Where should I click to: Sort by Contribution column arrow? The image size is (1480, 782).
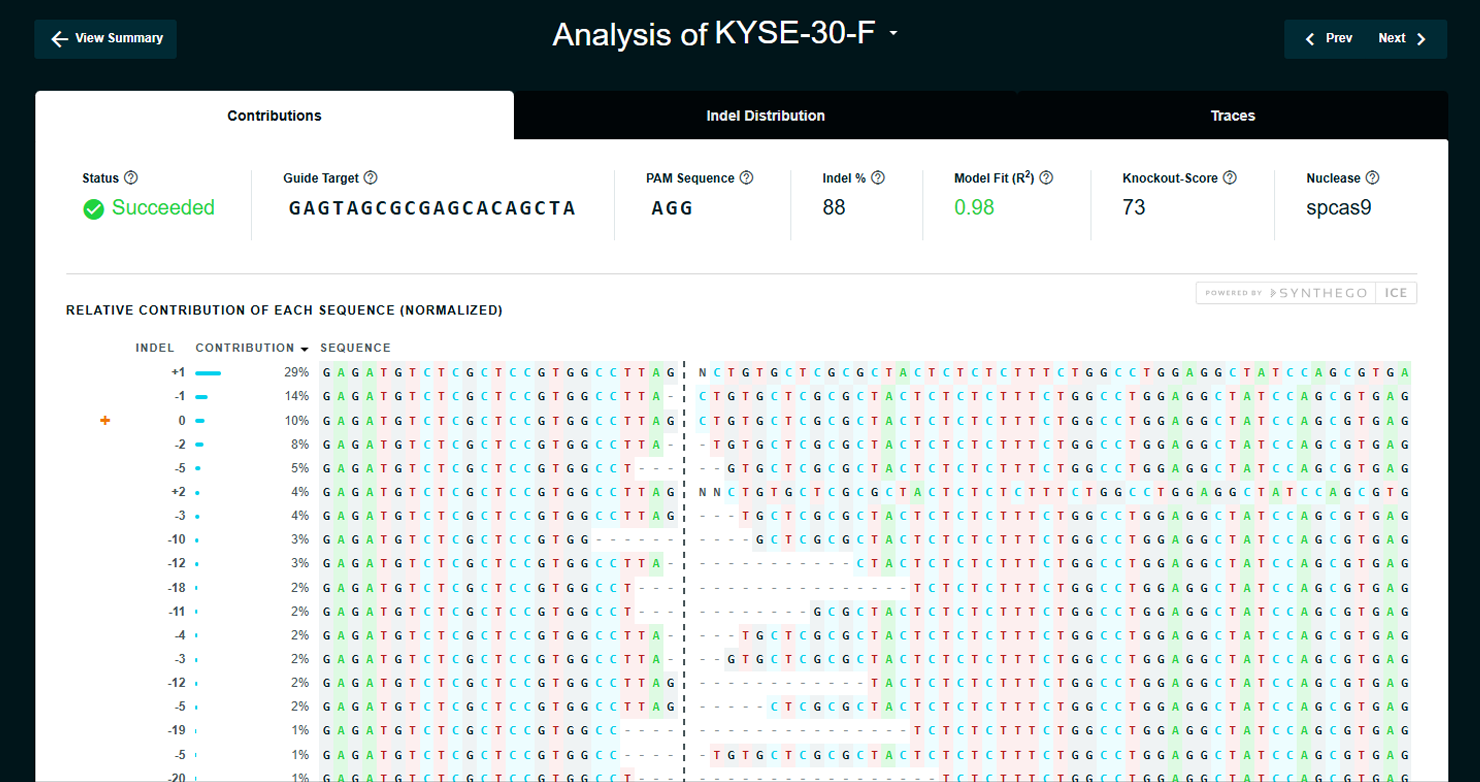coord(304,349)
